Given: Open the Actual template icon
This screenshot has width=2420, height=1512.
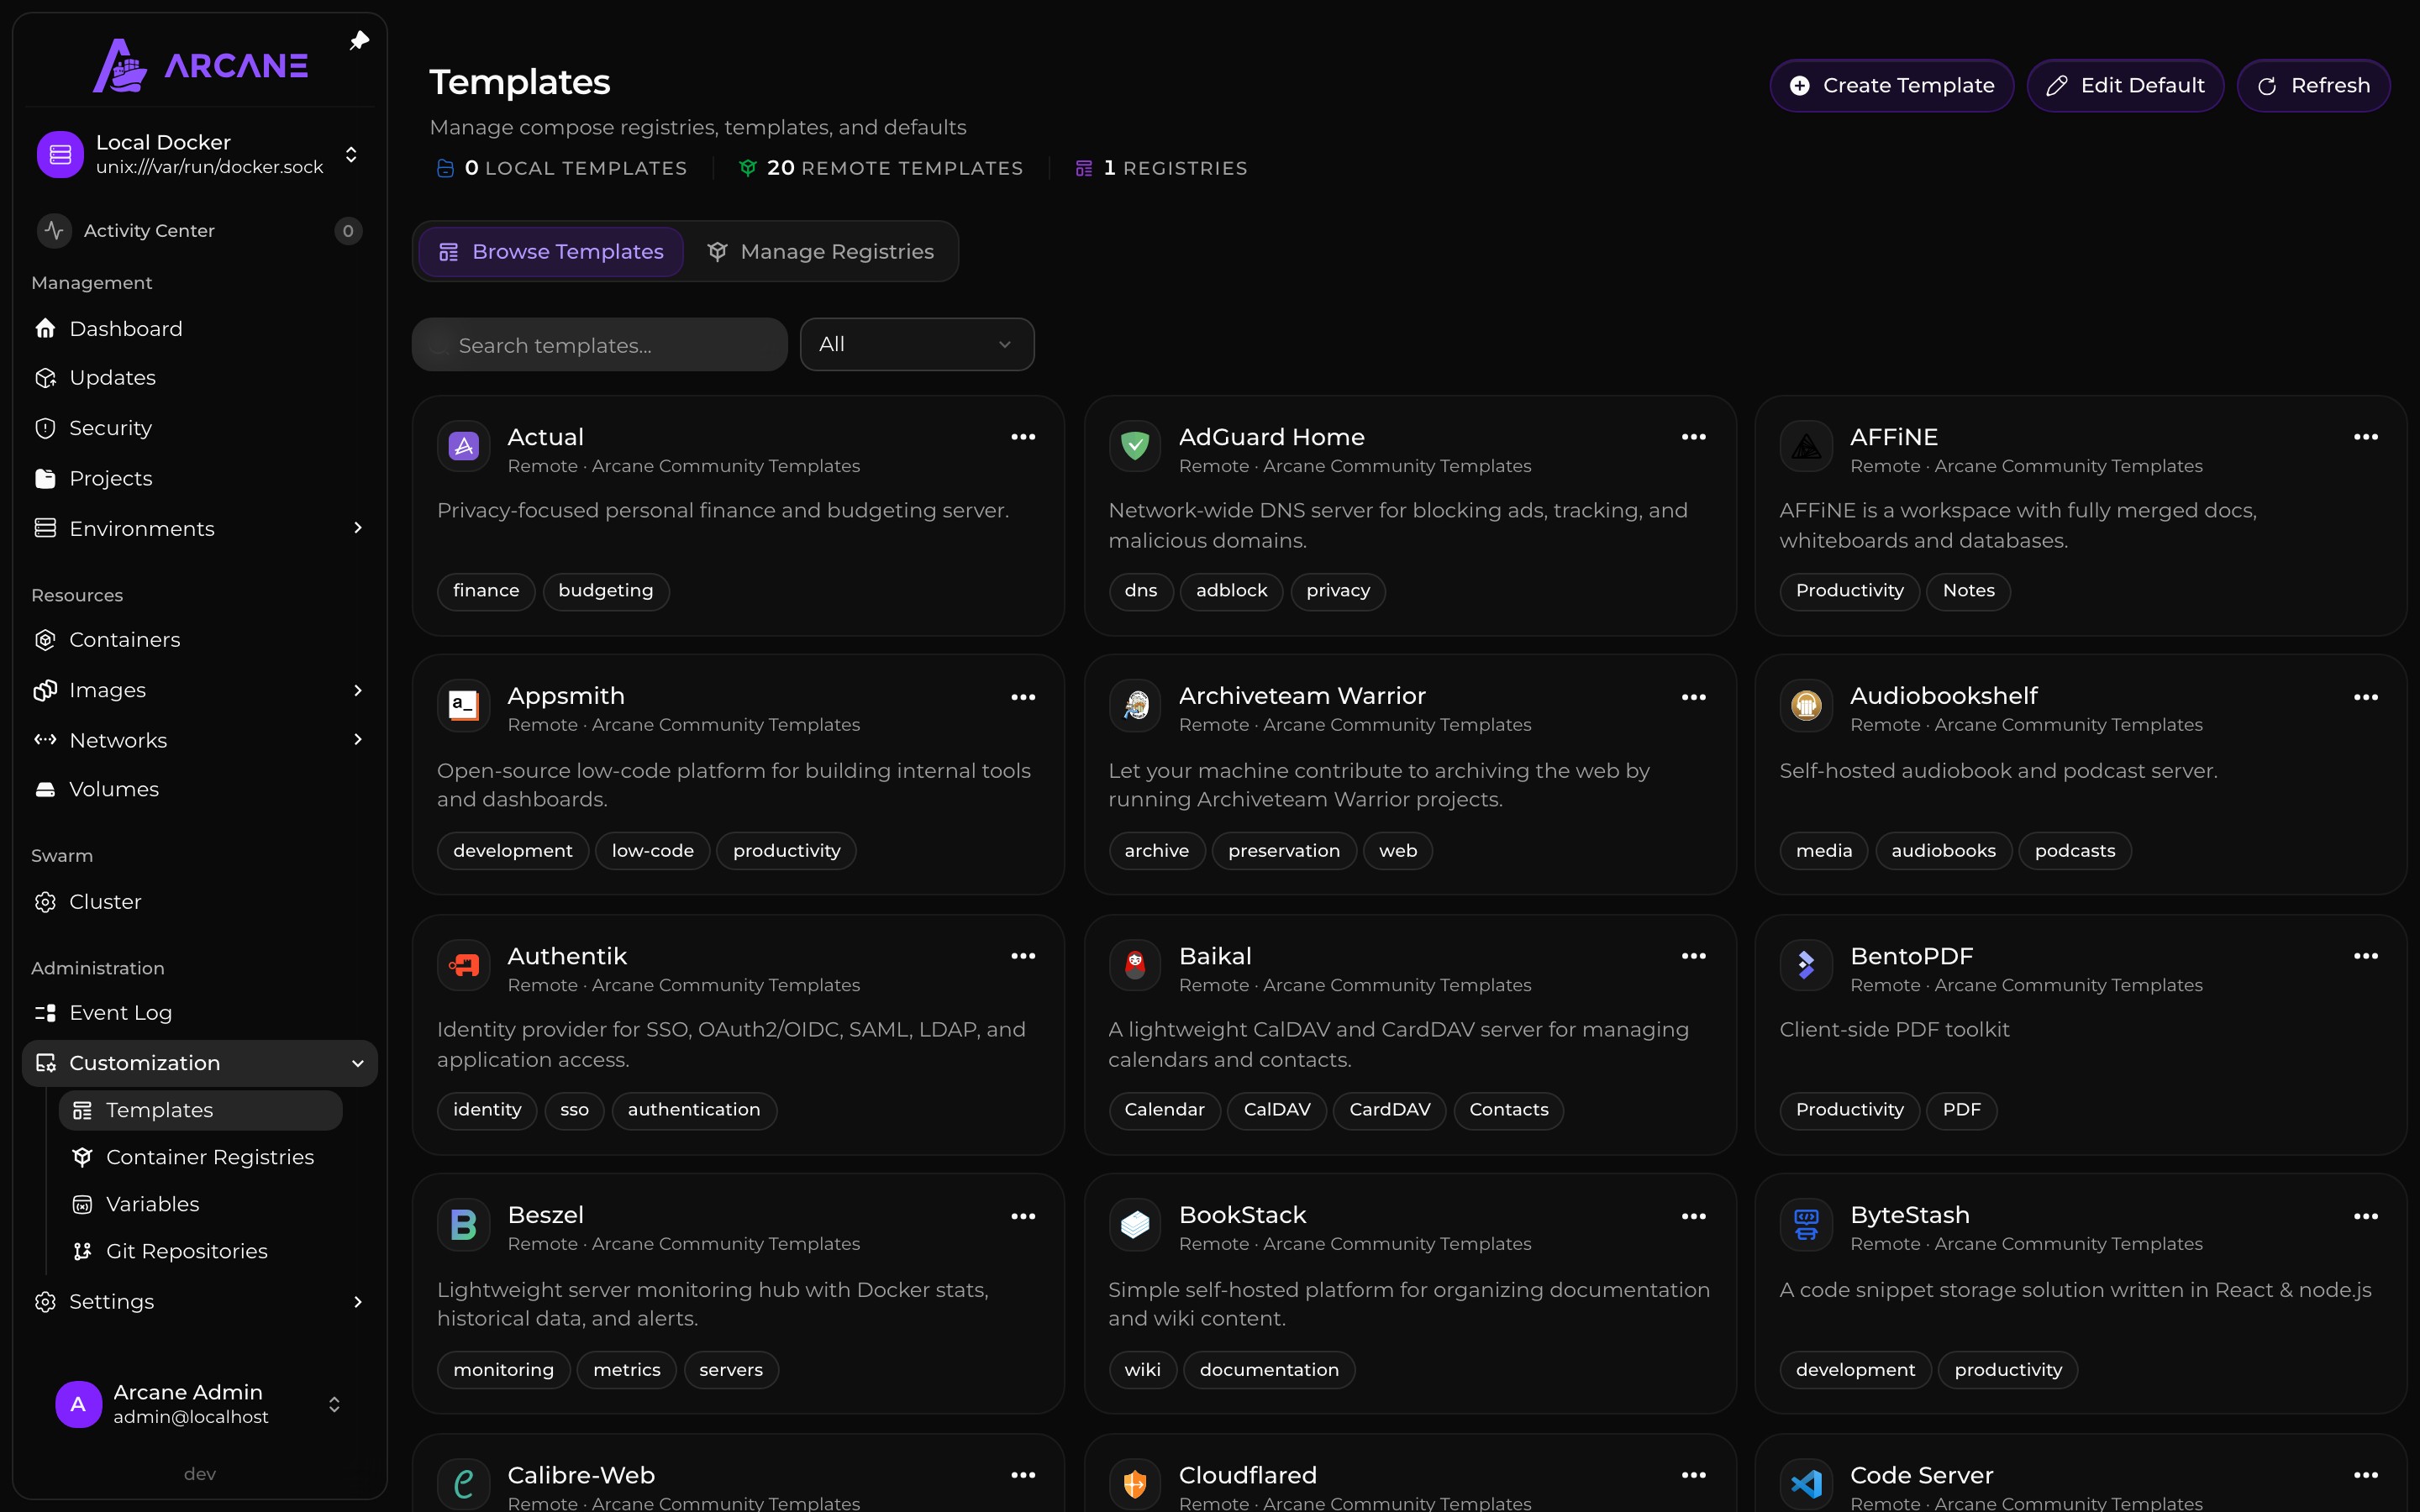Looking at the screenshot, I should [463, 446].
